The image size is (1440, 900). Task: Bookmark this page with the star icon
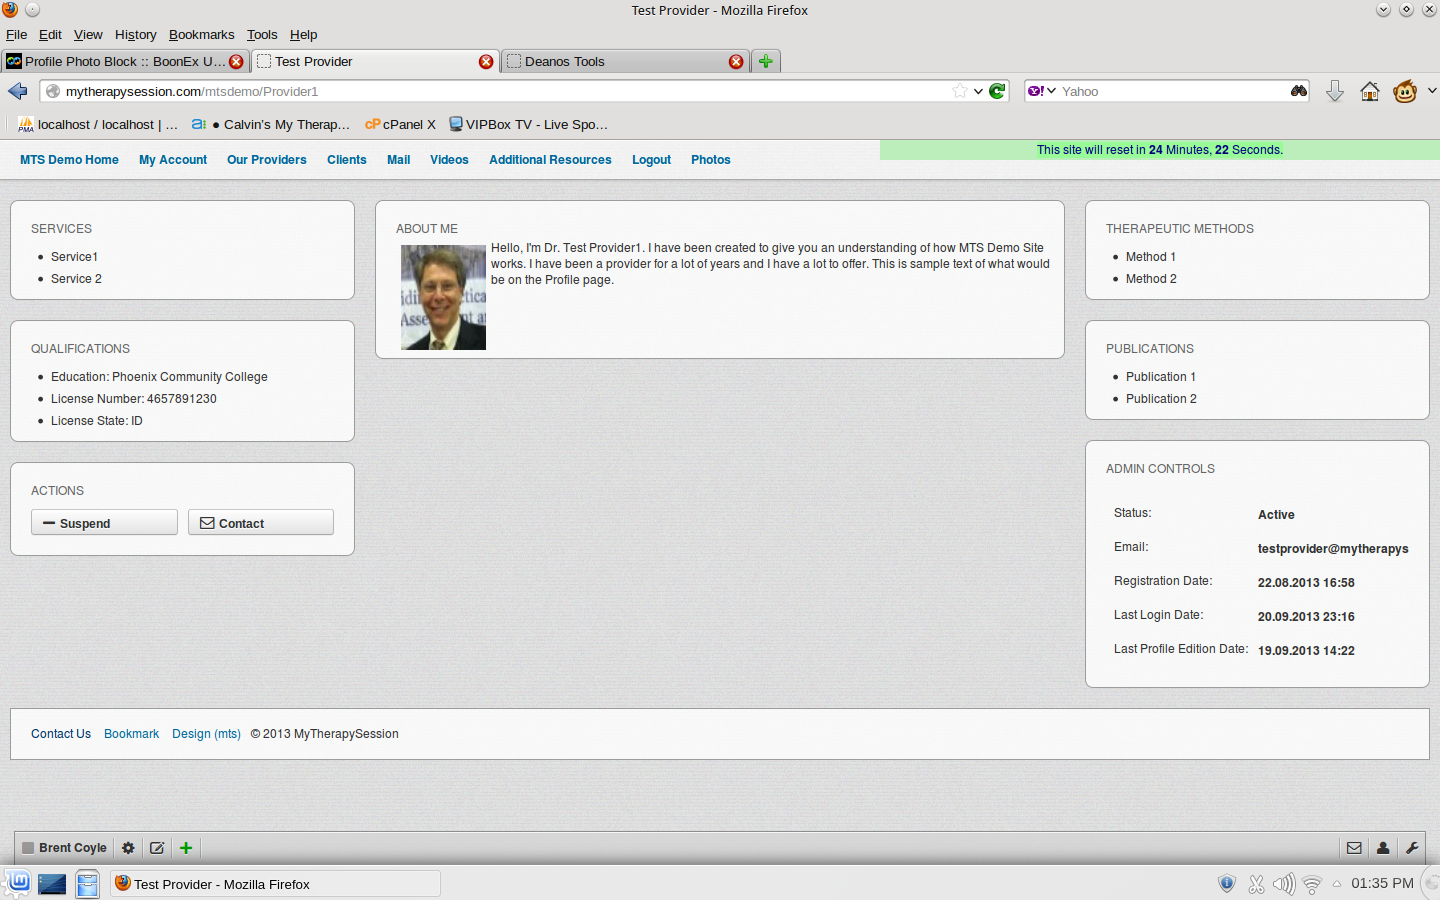pyautogui.click(x=960, y=91)
